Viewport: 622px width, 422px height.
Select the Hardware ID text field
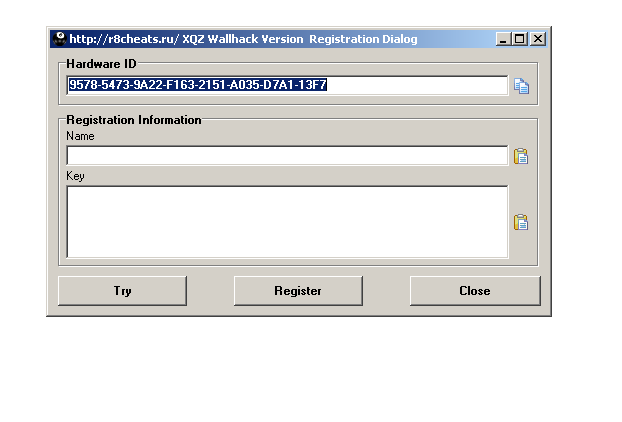tap(287, 85)
